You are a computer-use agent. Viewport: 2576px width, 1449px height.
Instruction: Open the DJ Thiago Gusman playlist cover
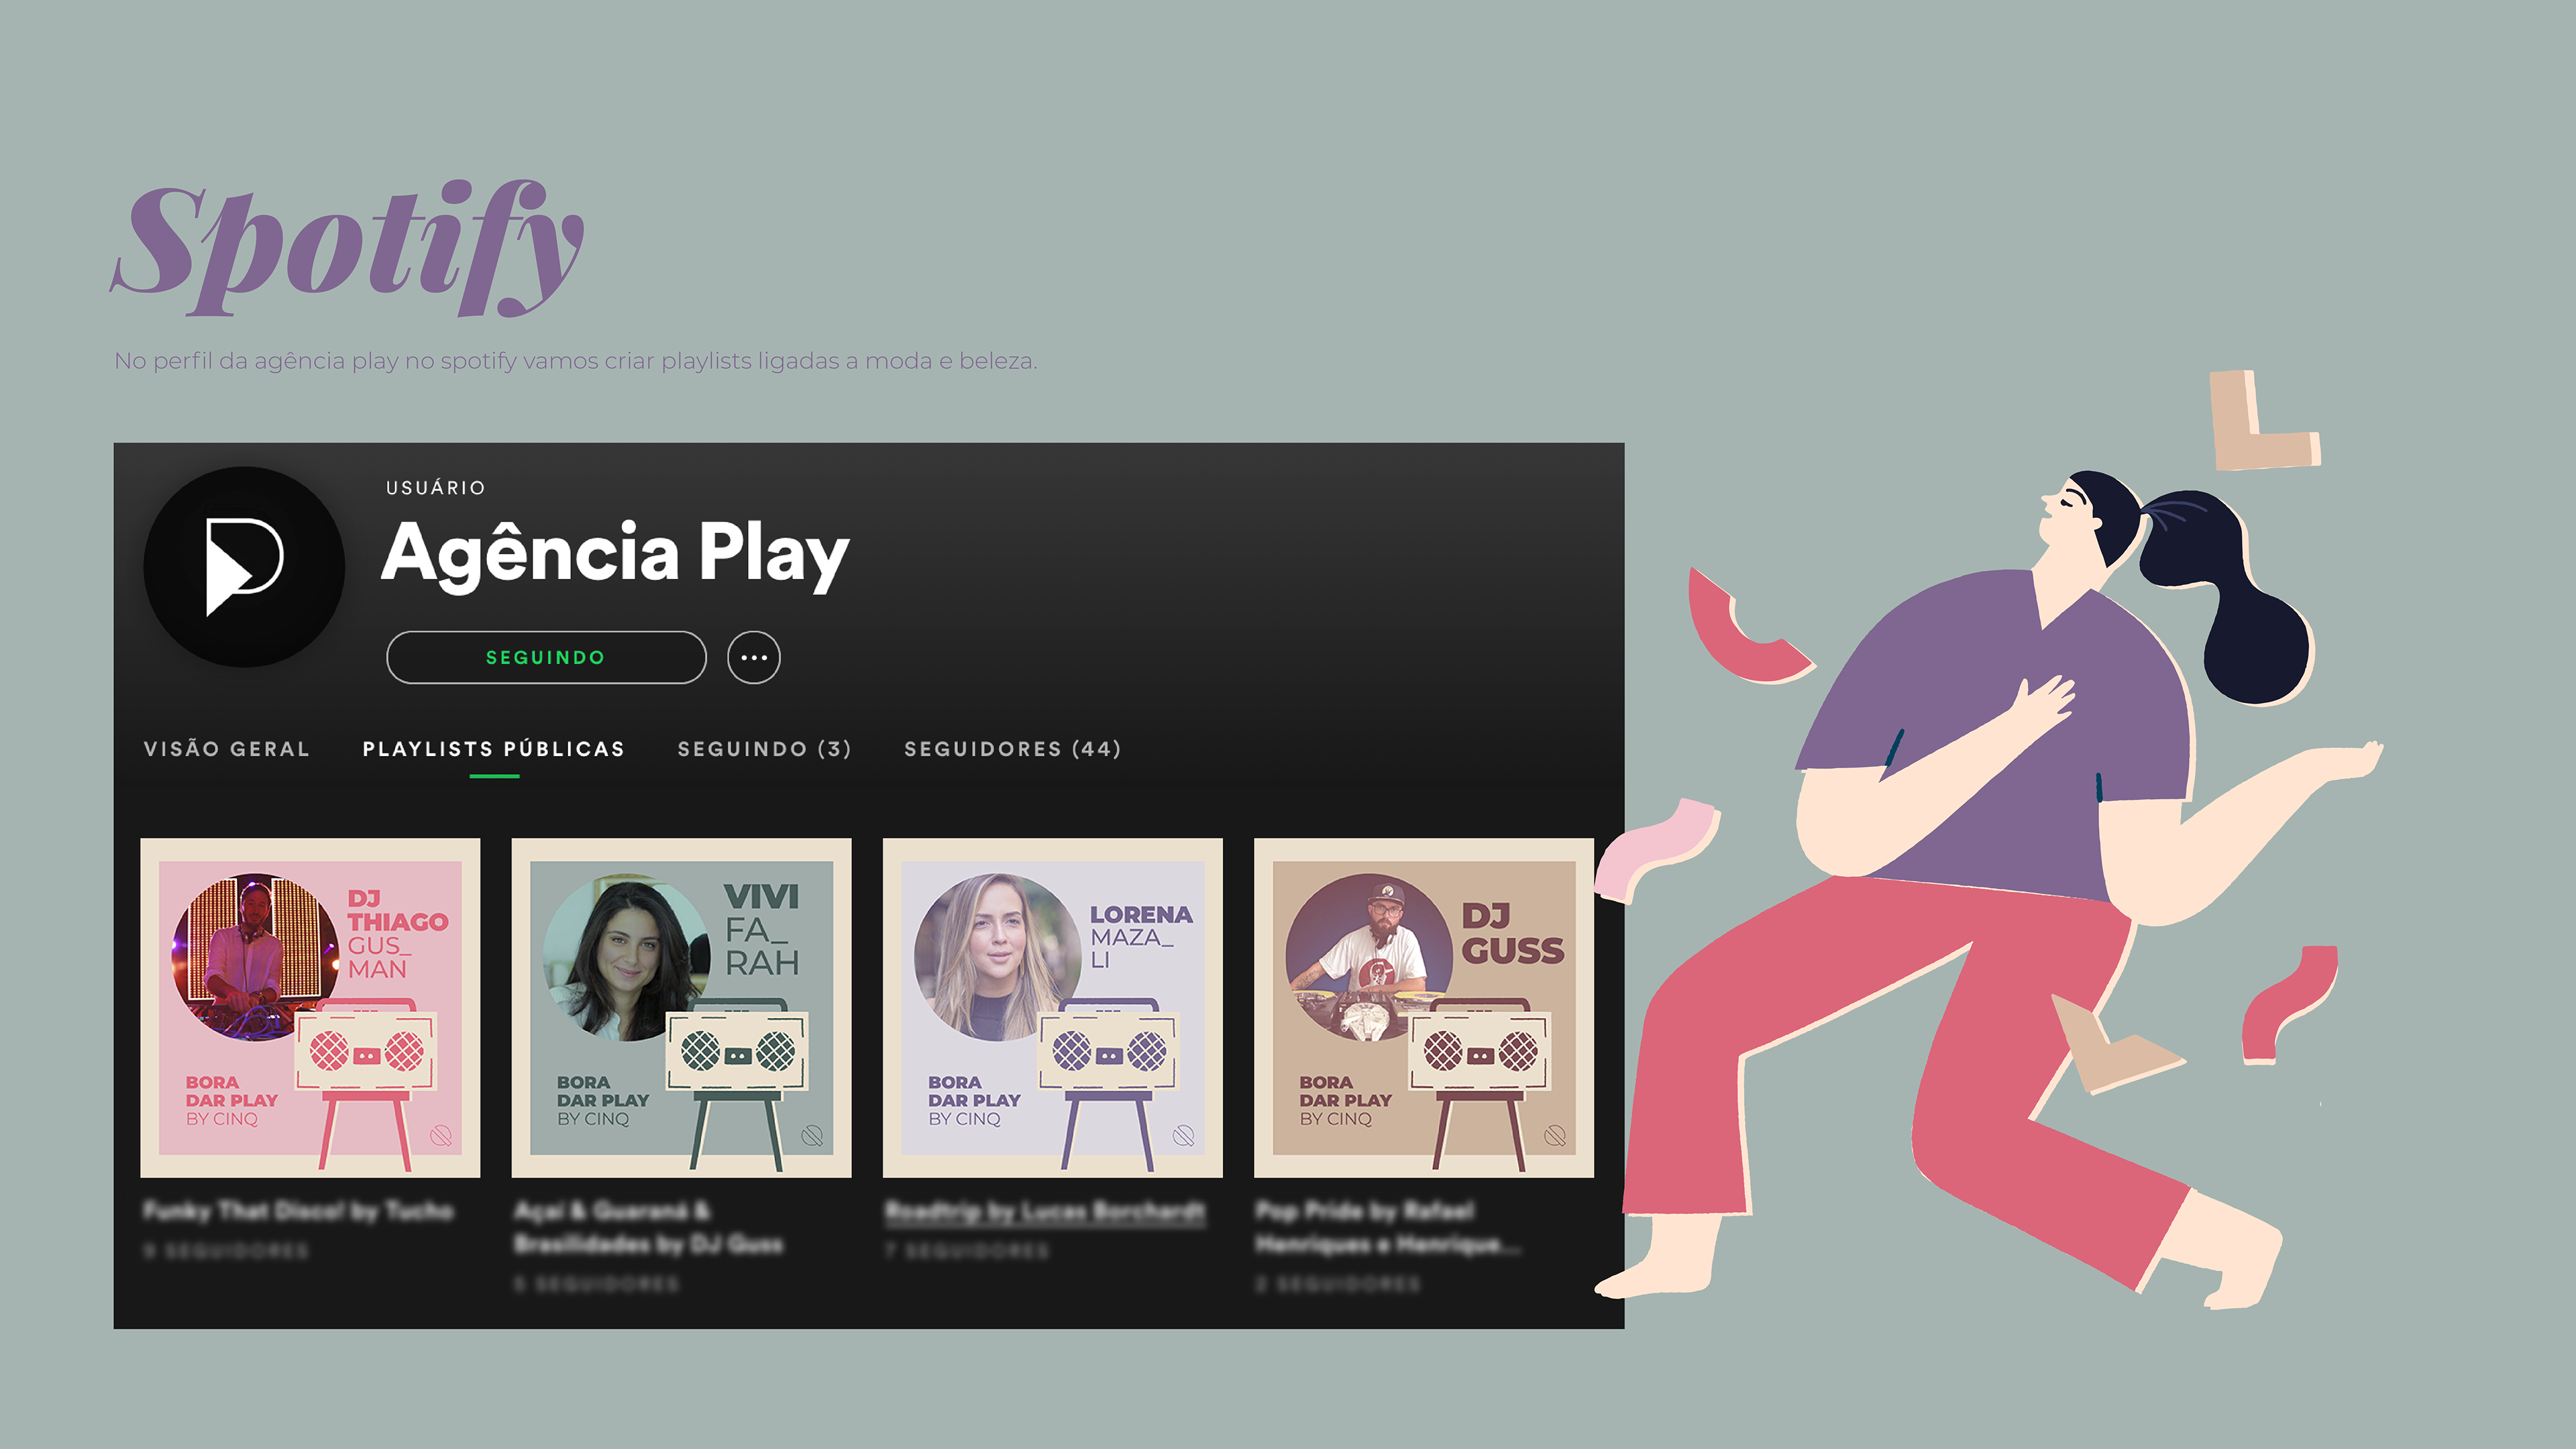click(x=310, y=1008)
